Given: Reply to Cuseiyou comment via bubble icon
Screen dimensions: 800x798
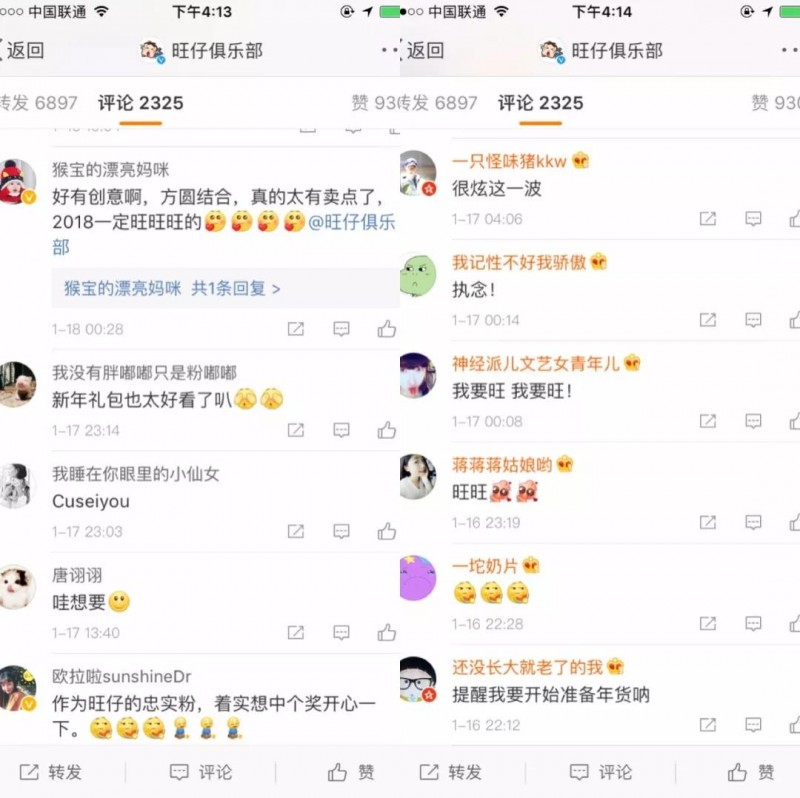Looking at the screenshot, I should coord(341,532).
